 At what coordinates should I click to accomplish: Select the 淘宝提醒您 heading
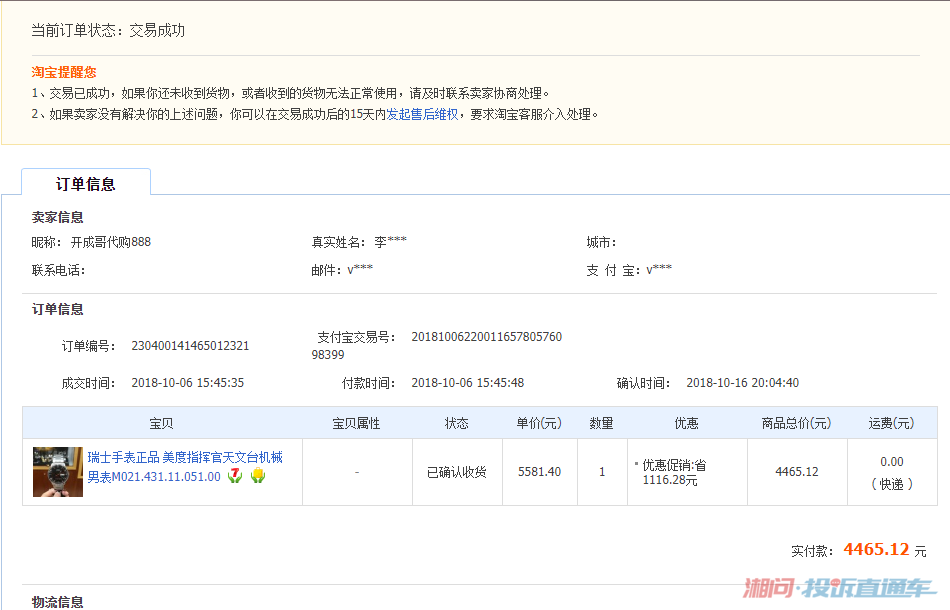click(64, 72)
